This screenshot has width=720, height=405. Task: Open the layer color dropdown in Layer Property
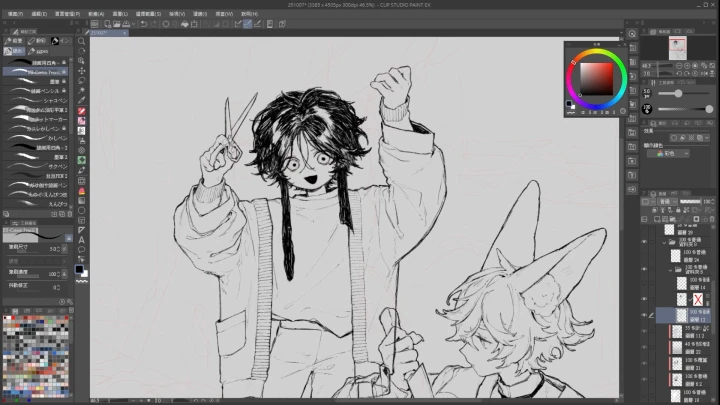(674, 154)
